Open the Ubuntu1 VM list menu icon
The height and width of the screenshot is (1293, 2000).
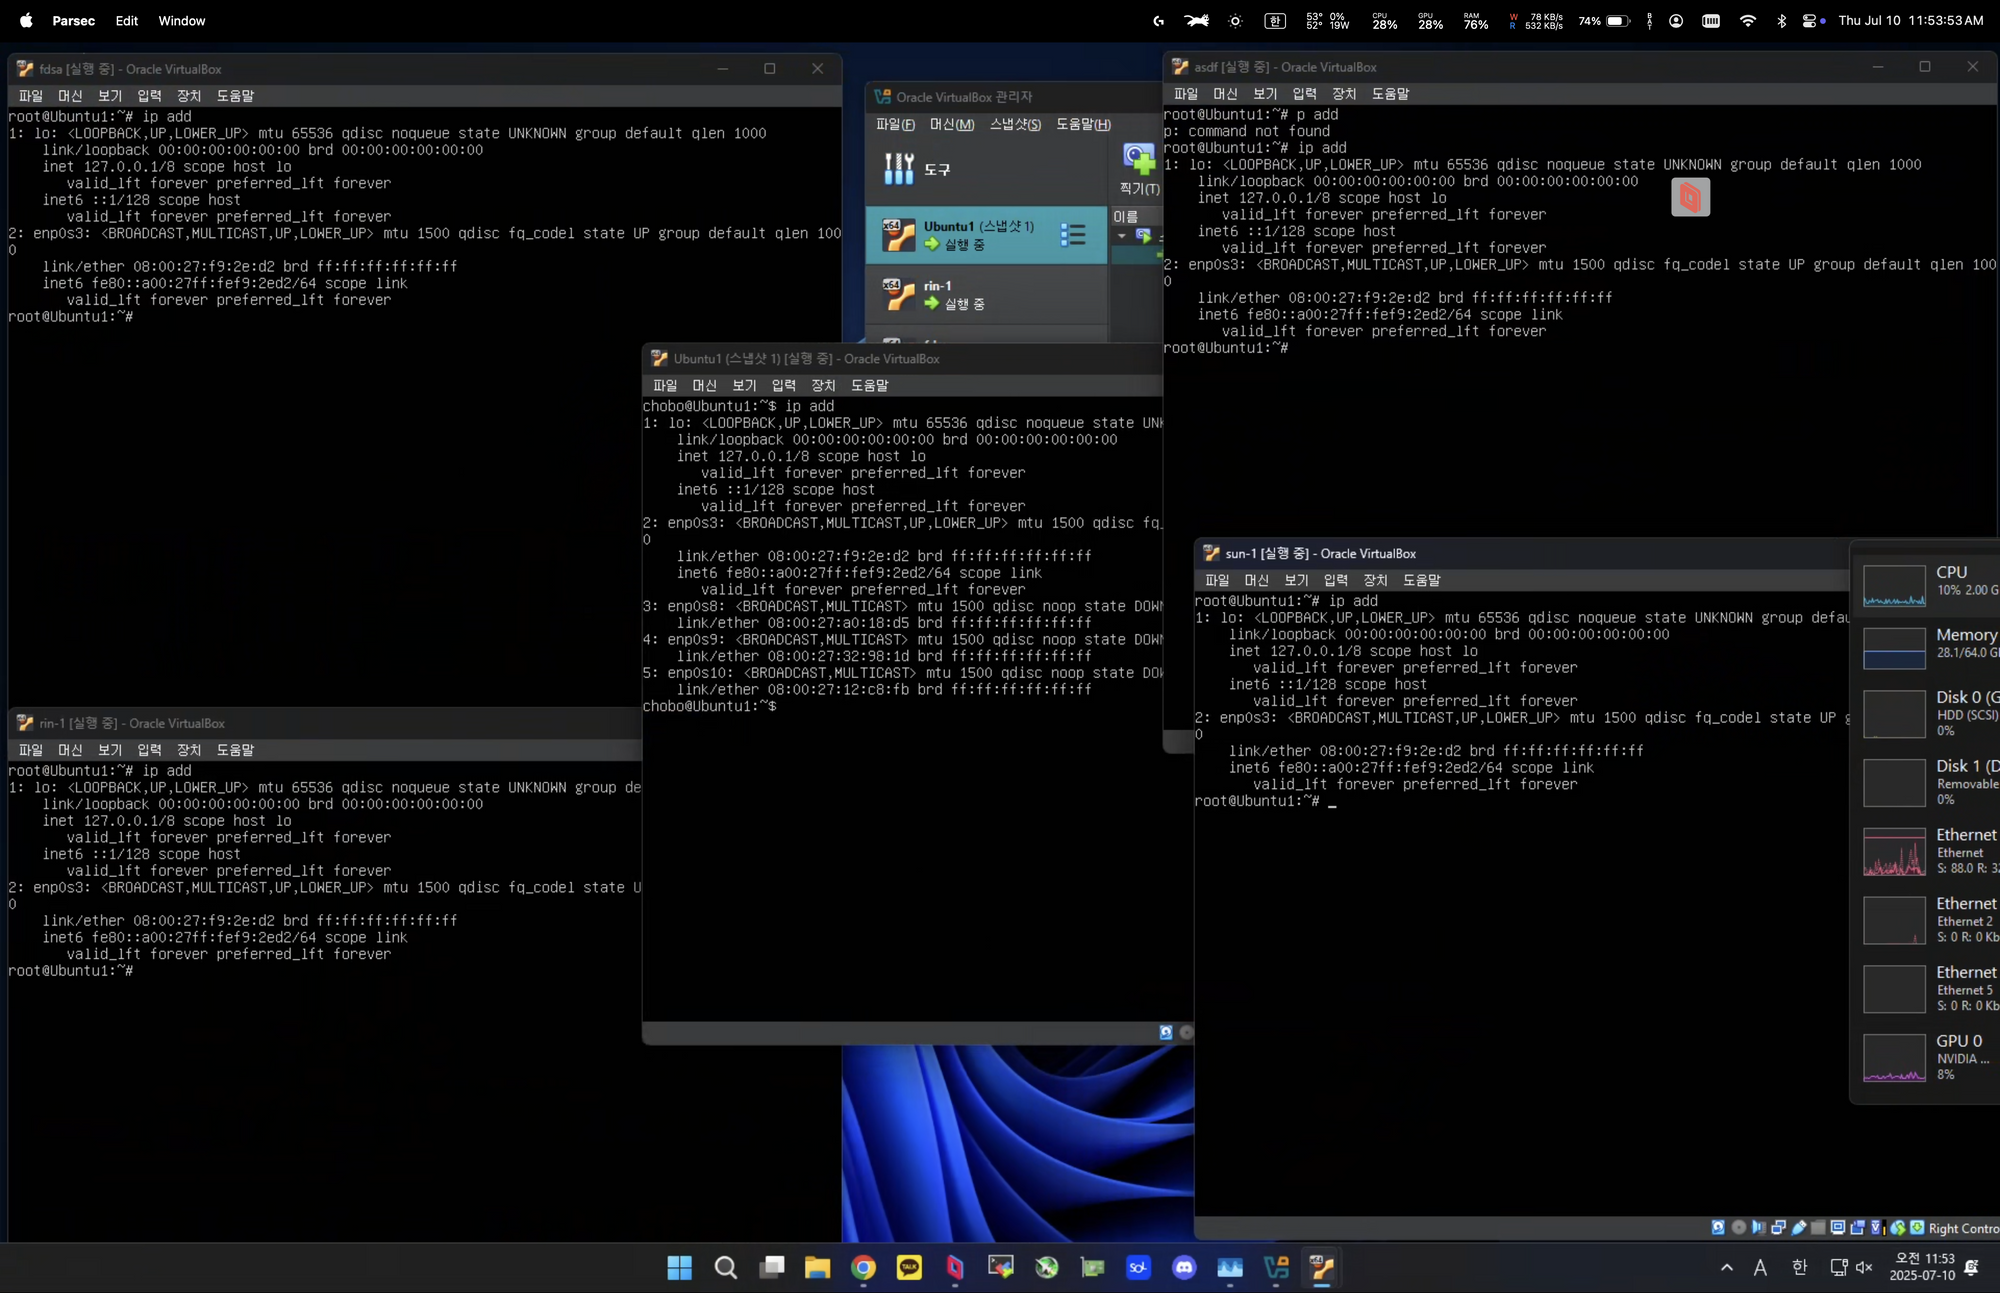[1072, 235]
